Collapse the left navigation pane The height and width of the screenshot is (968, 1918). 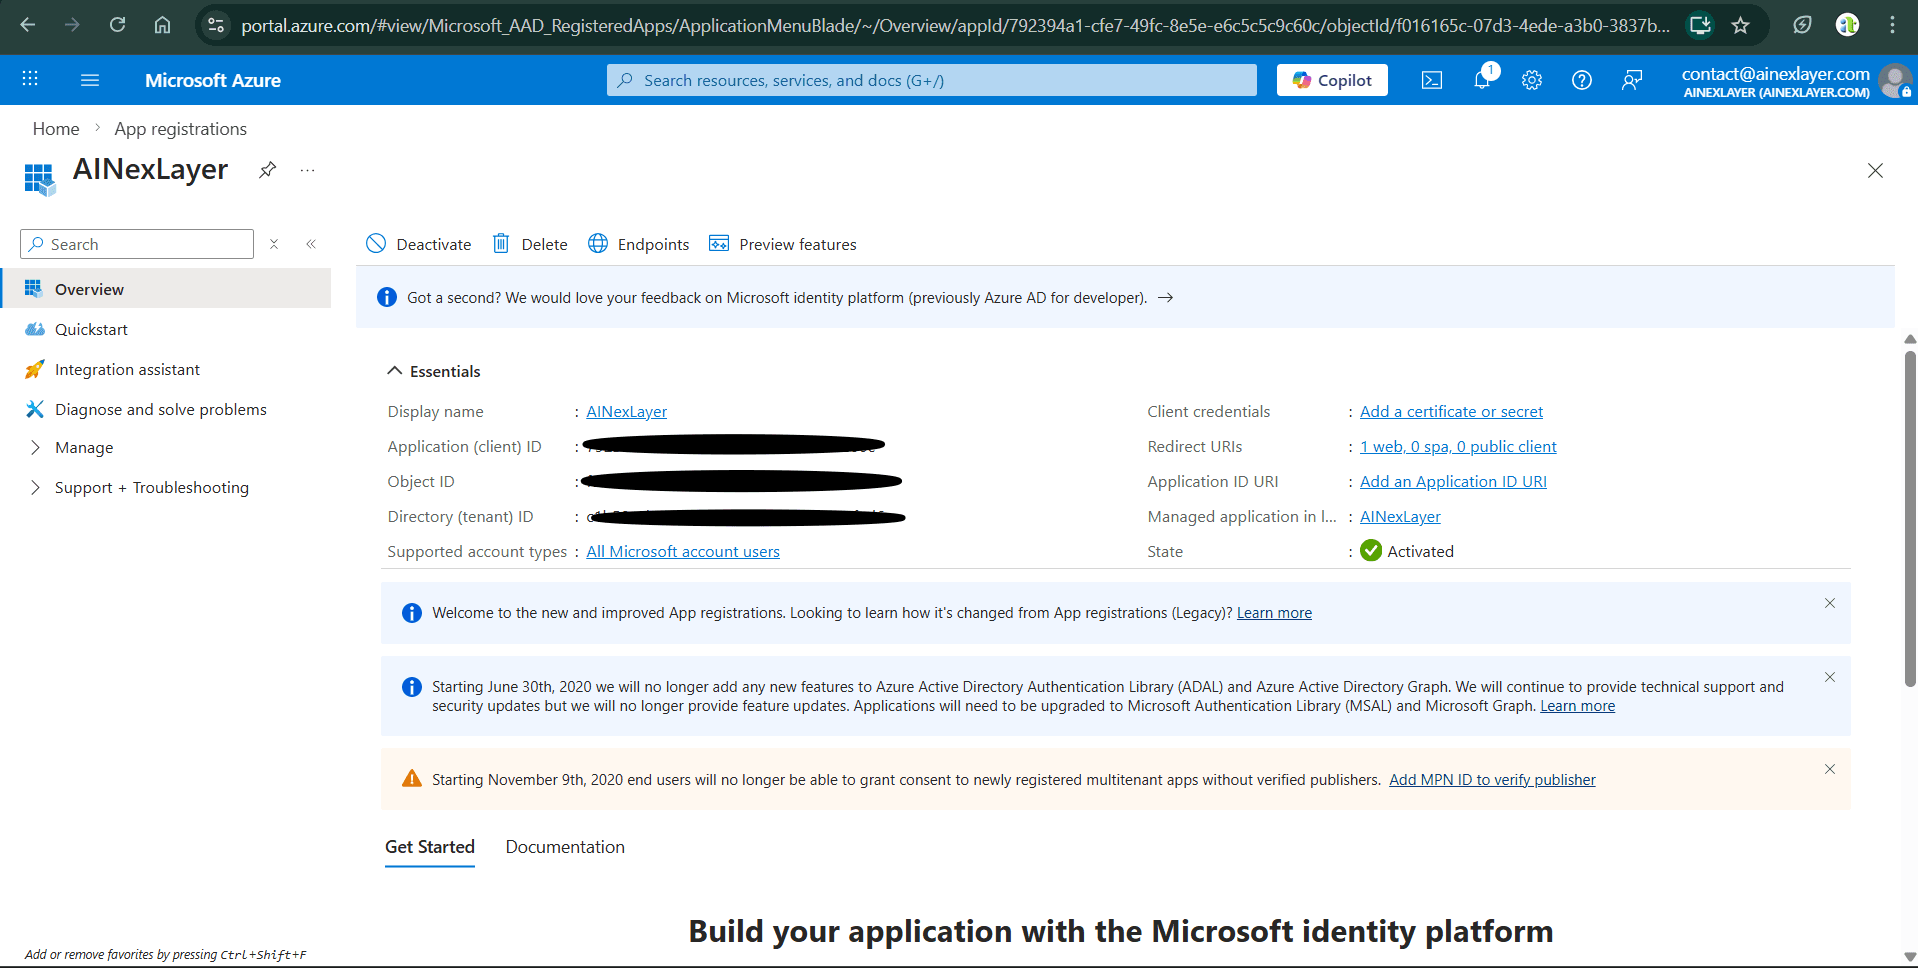coord(311,243)
